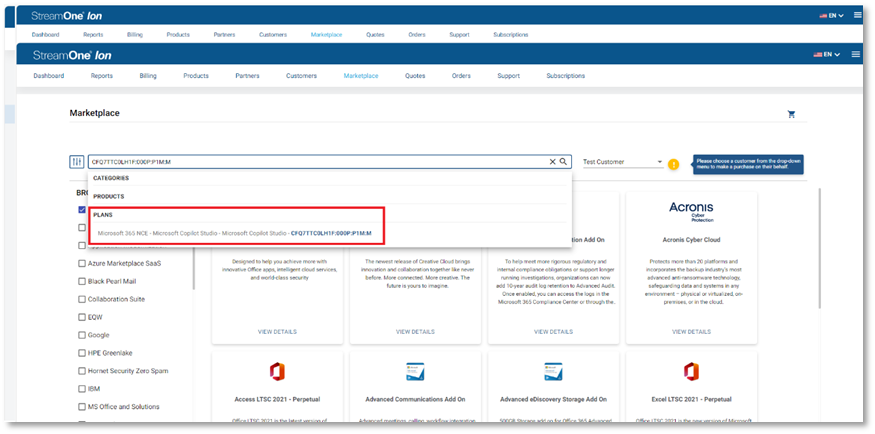
Task: Click the Advanced eDiscovery Storage Add On title
Action: click(x=553, y=399)
